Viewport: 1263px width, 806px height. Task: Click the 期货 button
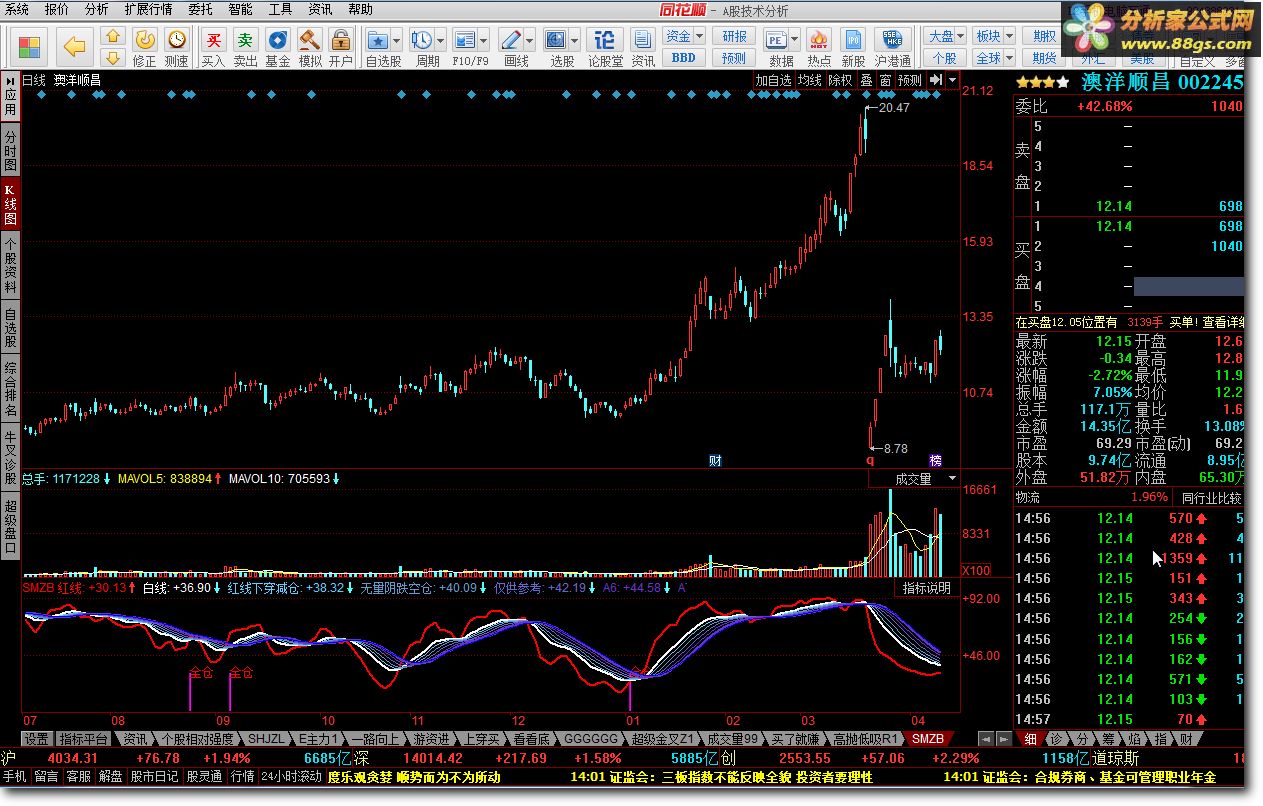(x=1045, y=58)
